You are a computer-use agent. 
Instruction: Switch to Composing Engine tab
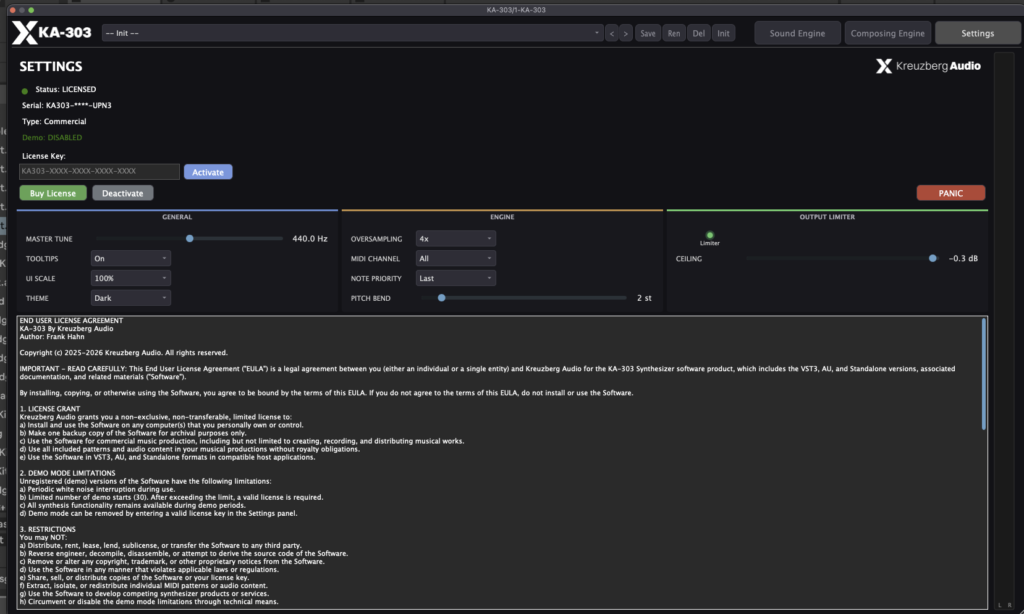point(887,33)
